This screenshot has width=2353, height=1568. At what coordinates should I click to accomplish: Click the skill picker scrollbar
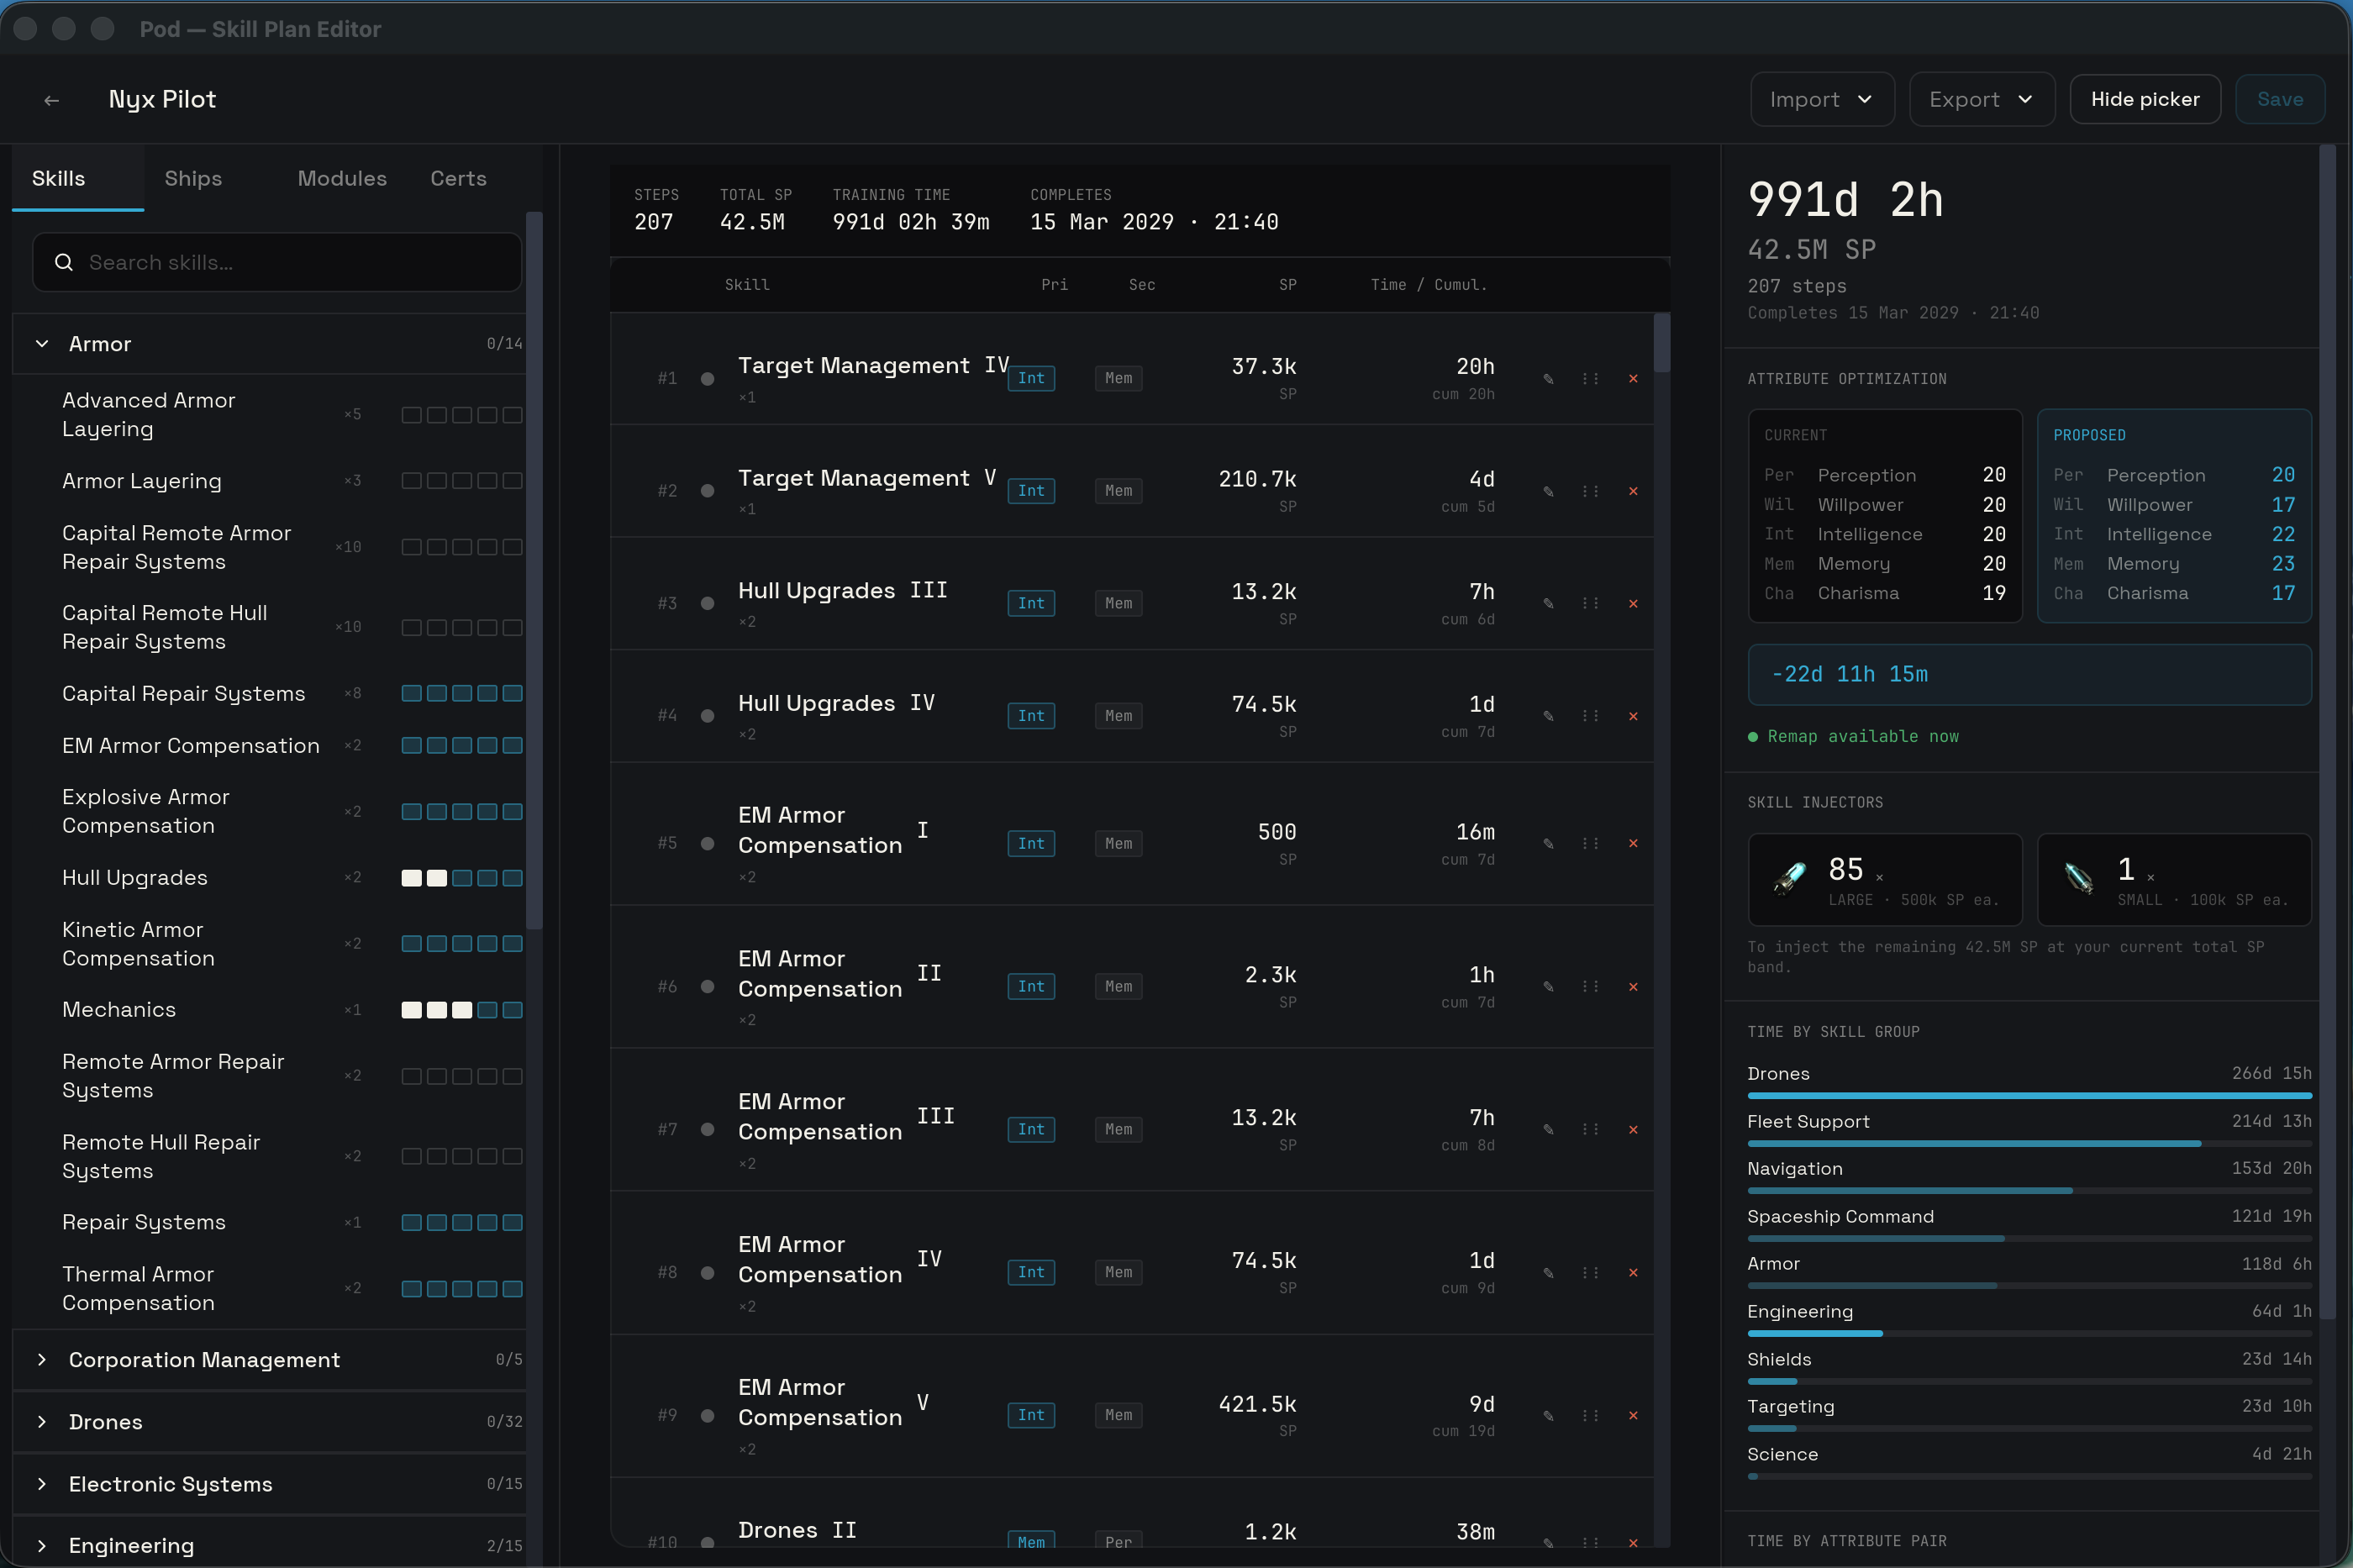tap(534, 570)
